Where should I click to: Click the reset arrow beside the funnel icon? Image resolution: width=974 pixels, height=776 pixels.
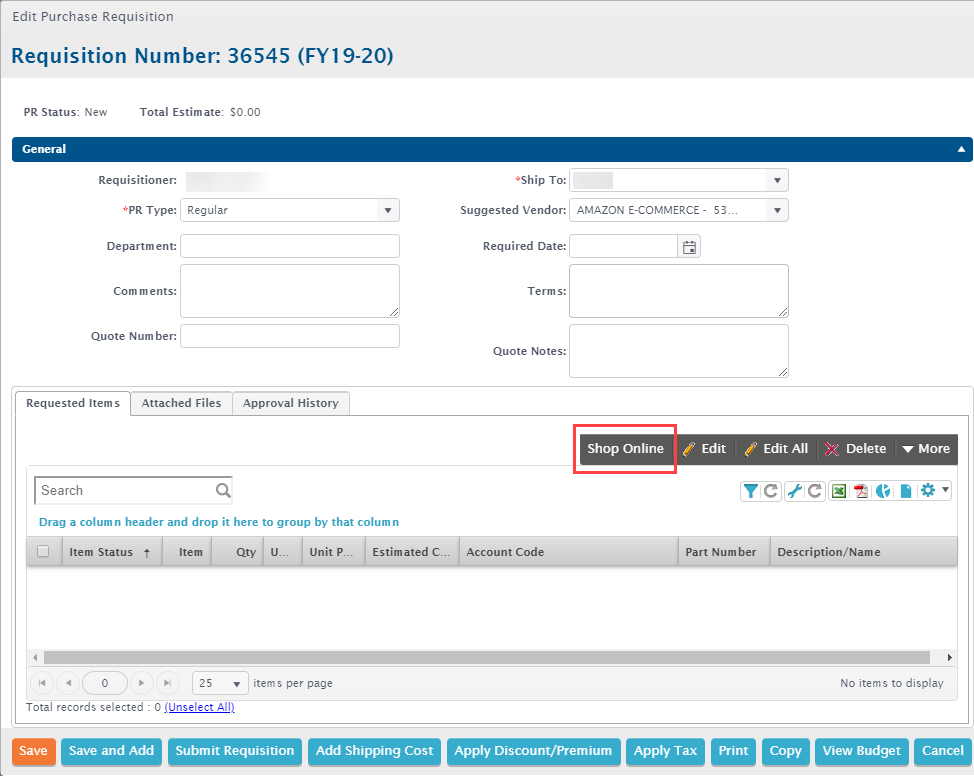771,491
